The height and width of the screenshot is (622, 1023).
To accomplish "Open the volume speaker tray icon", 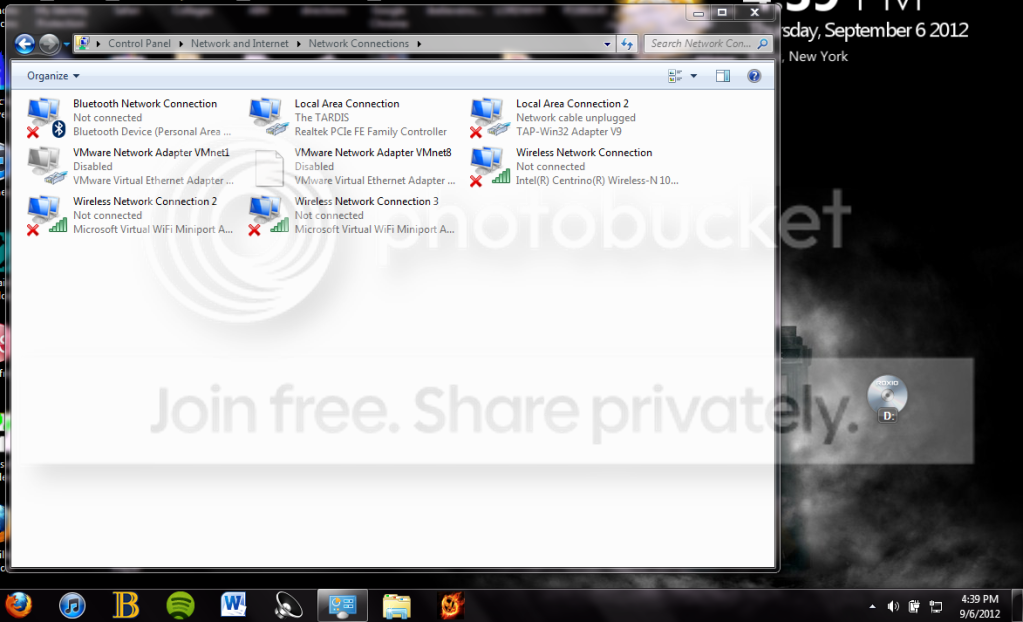I will click(893, 606).
